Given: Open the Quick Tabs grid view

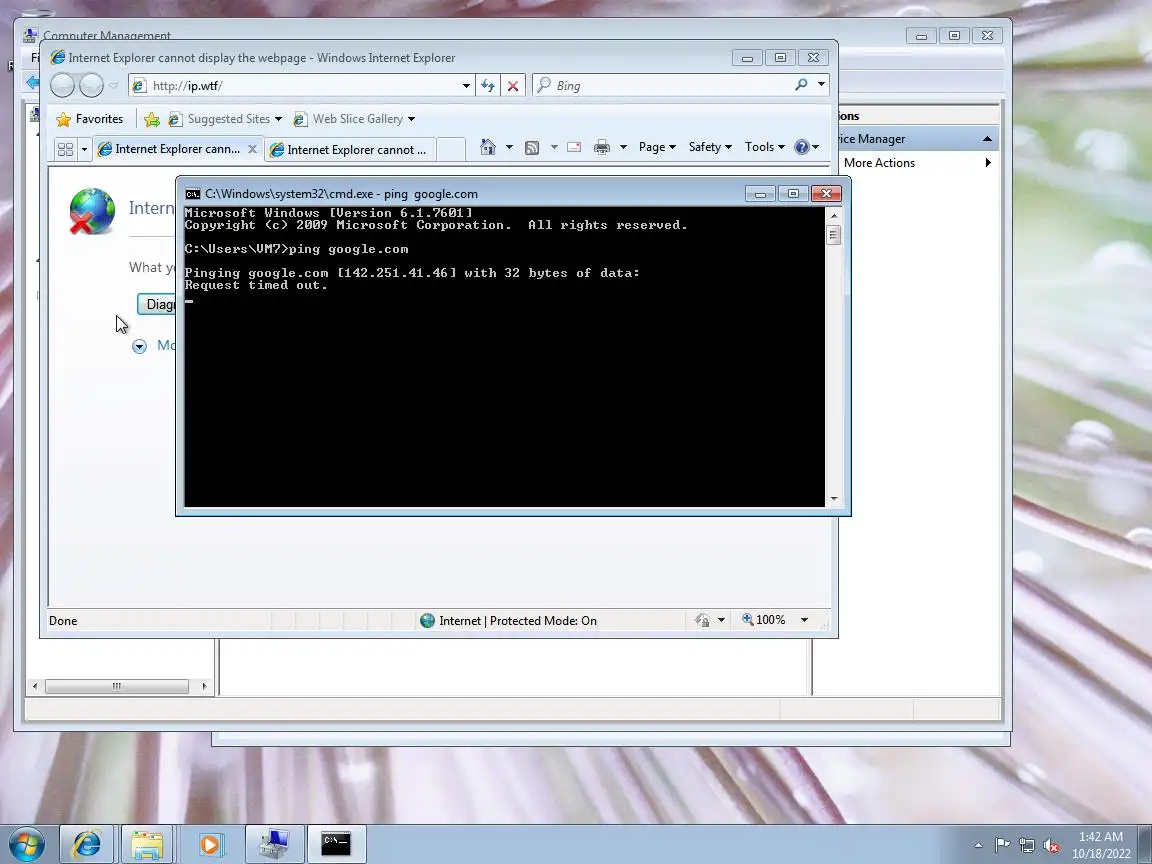Looking at the screenshot, I should (x=65, y=149).
